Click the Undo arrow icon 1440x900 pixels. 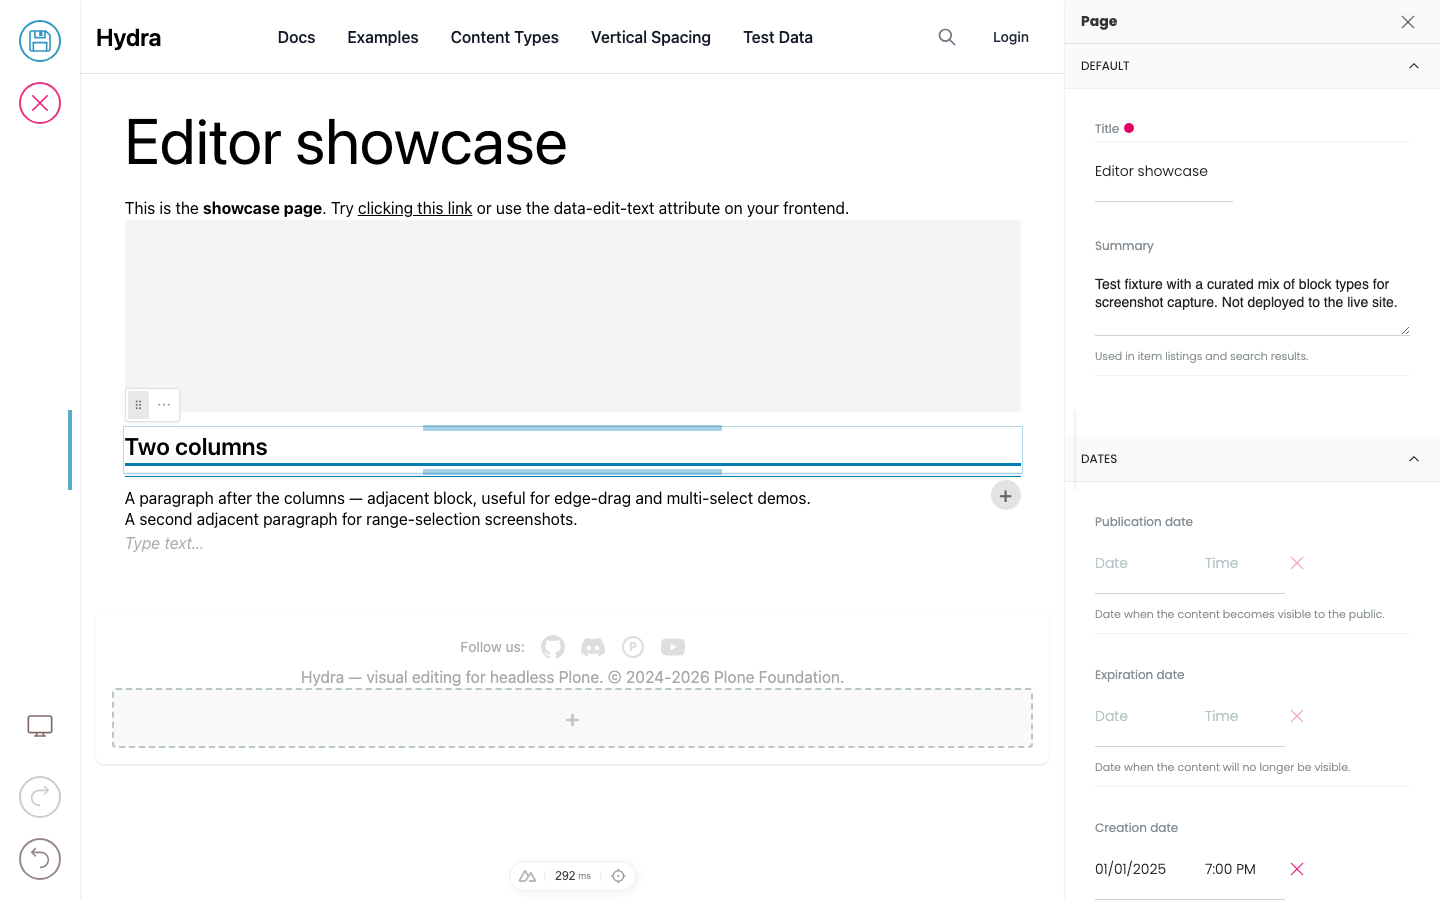pyautogui.click(x=40, y=859)
